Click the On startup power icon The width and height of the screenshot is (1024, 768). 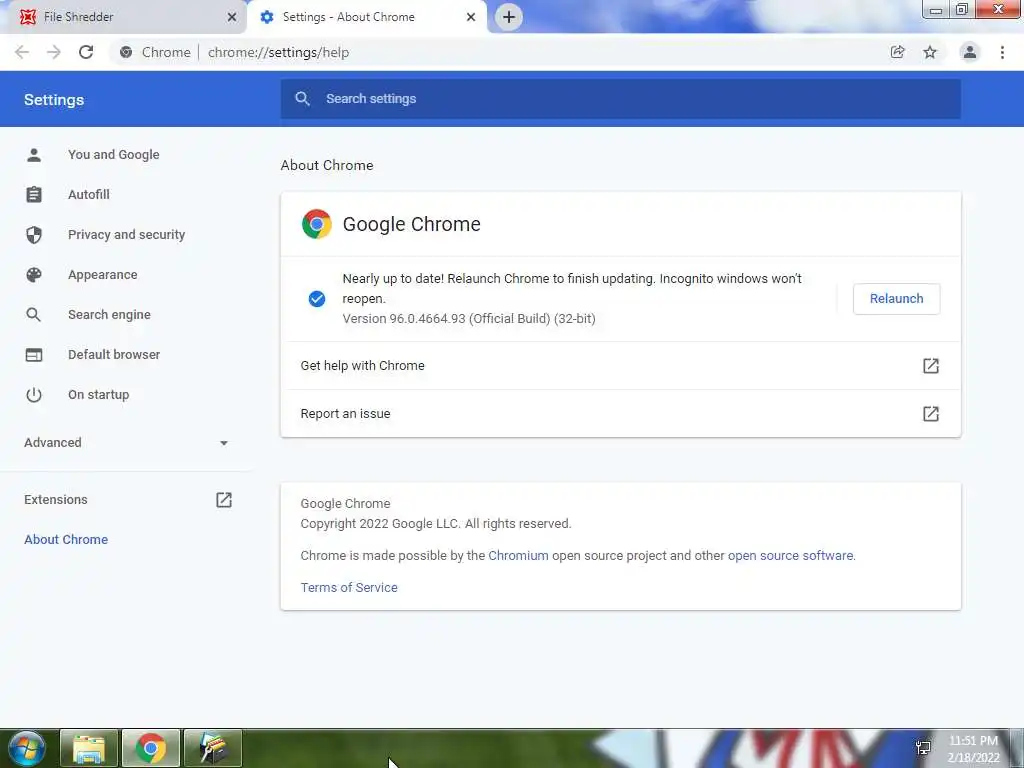34,394
